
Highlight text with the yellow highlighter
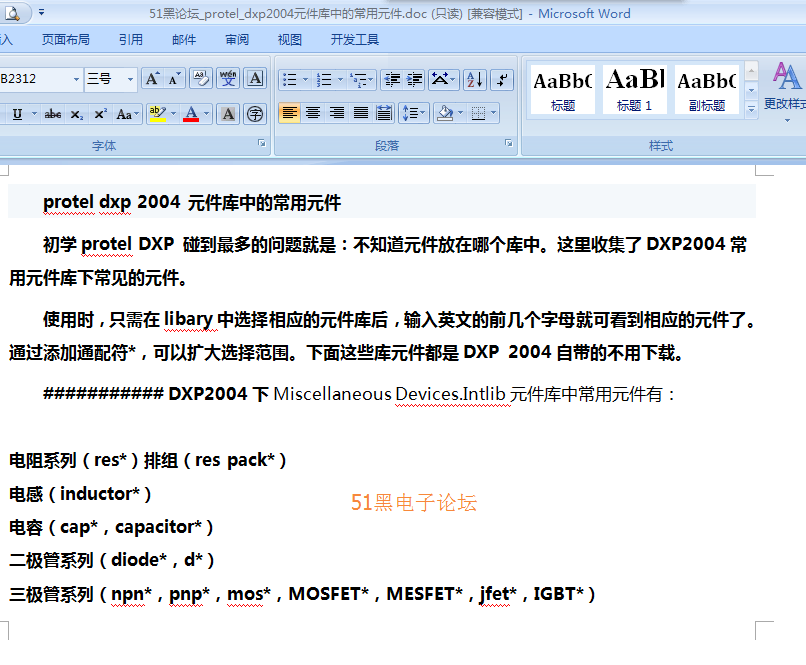(157, 114)
